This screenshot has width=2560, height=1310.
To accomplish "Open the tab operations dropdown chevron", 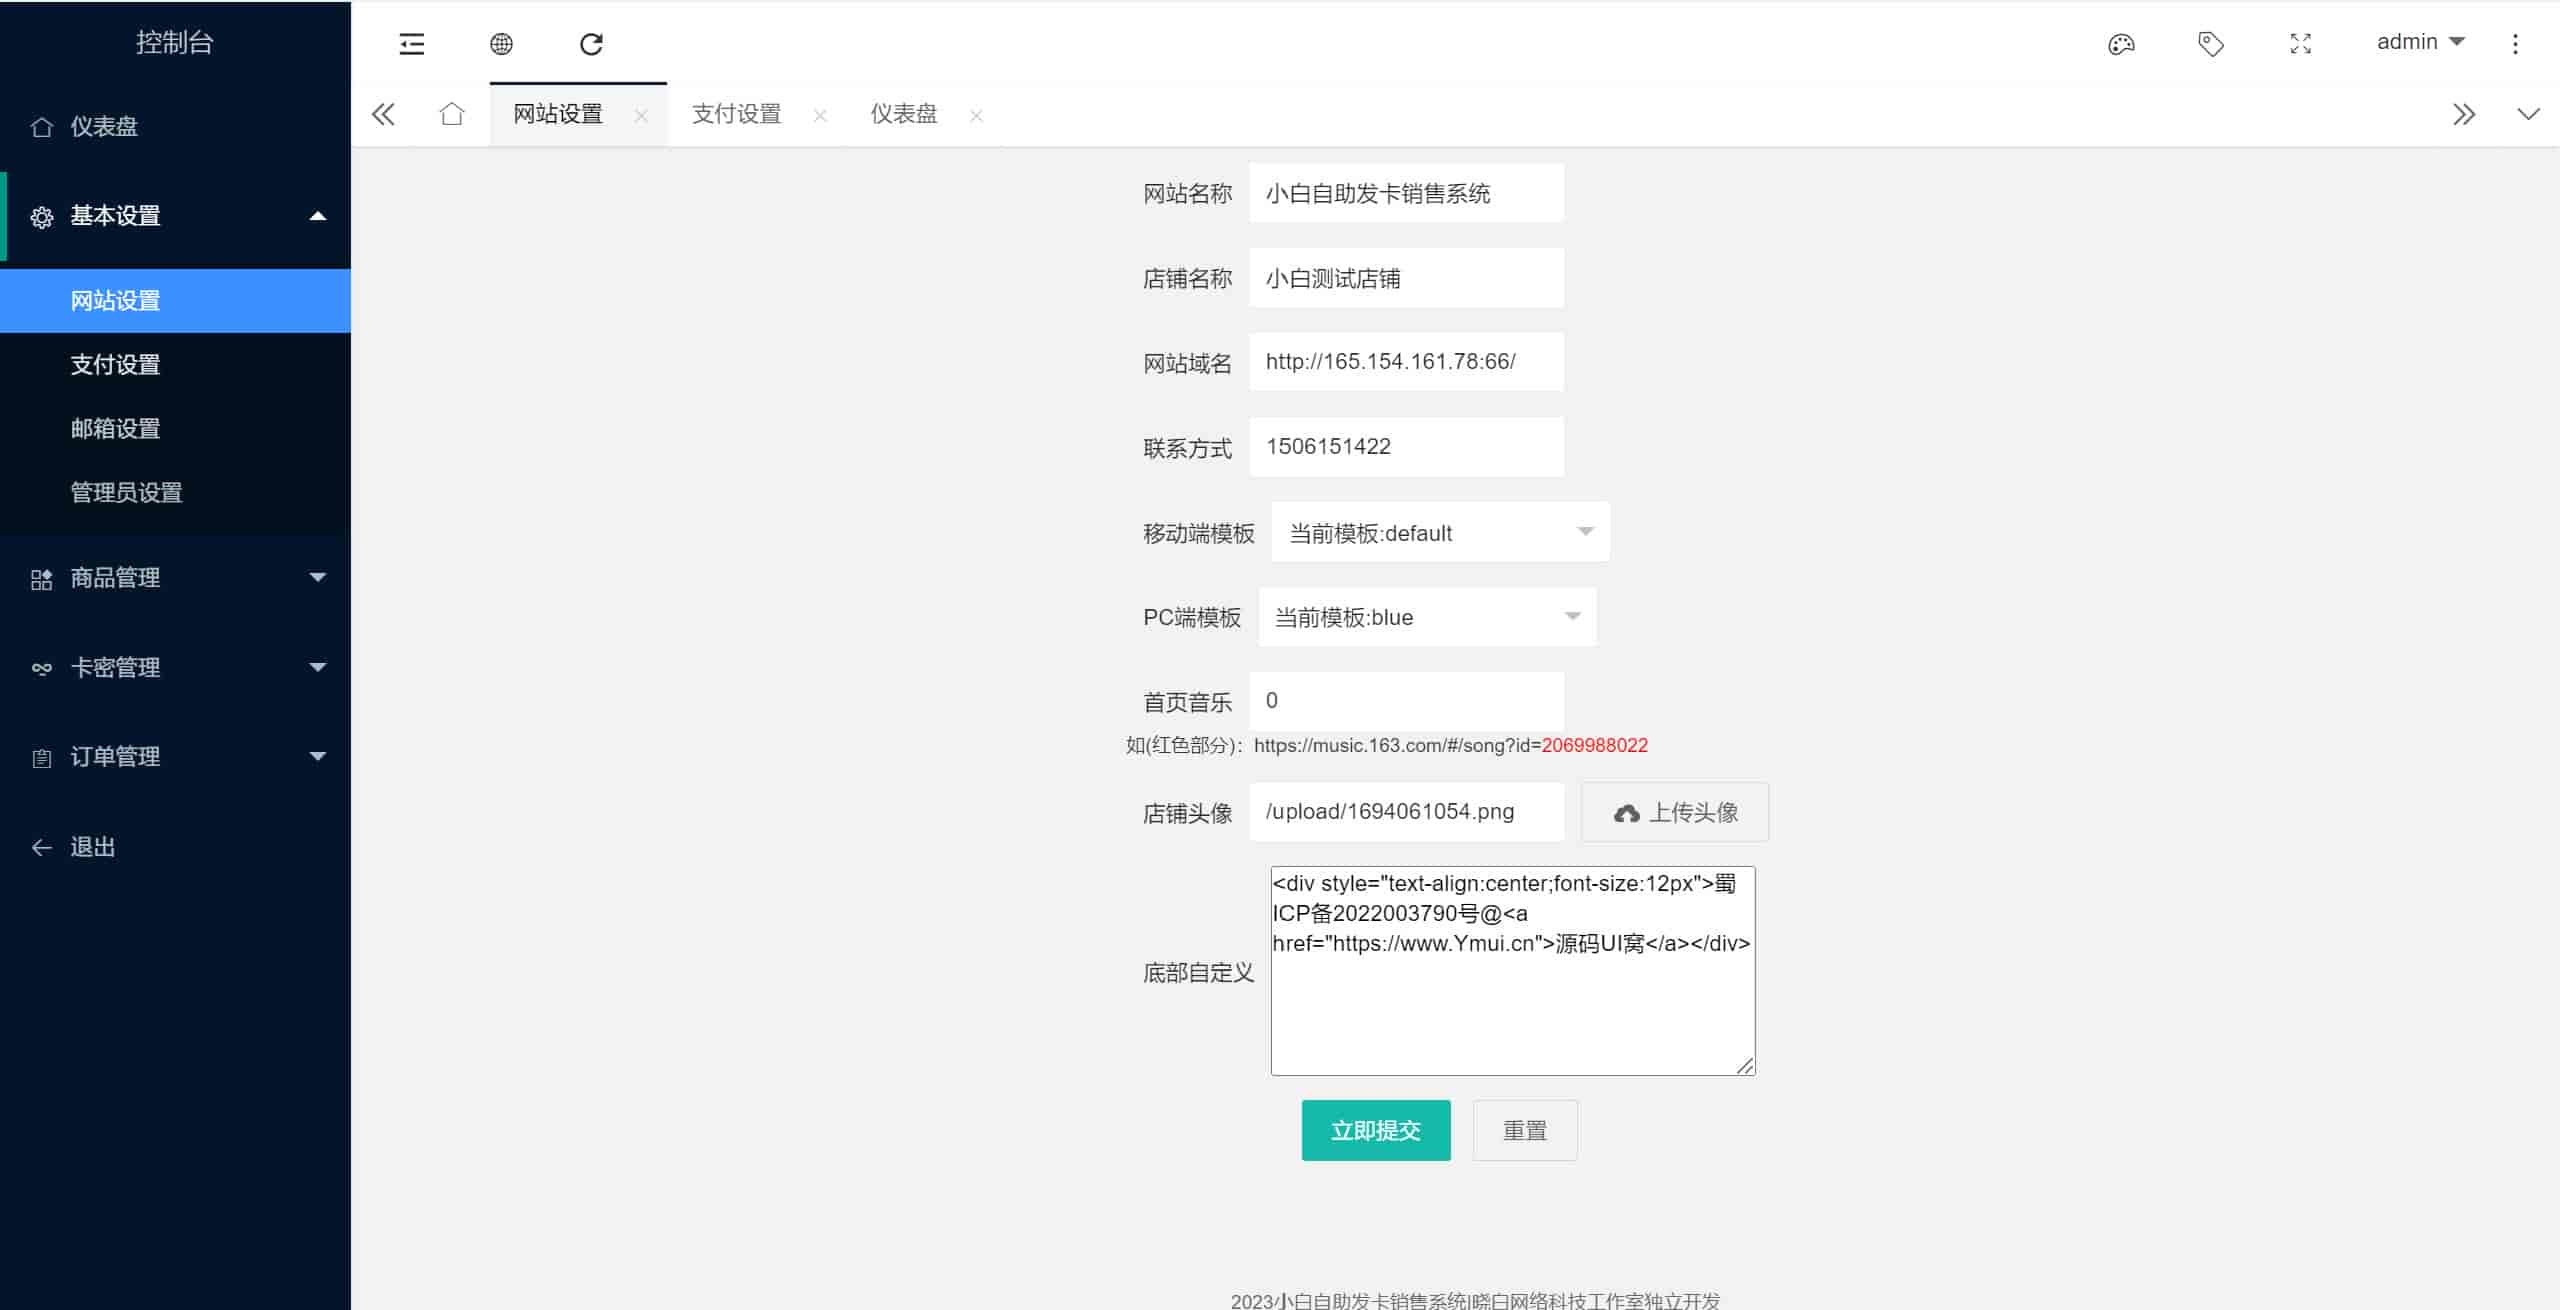I will [2528, 114].
